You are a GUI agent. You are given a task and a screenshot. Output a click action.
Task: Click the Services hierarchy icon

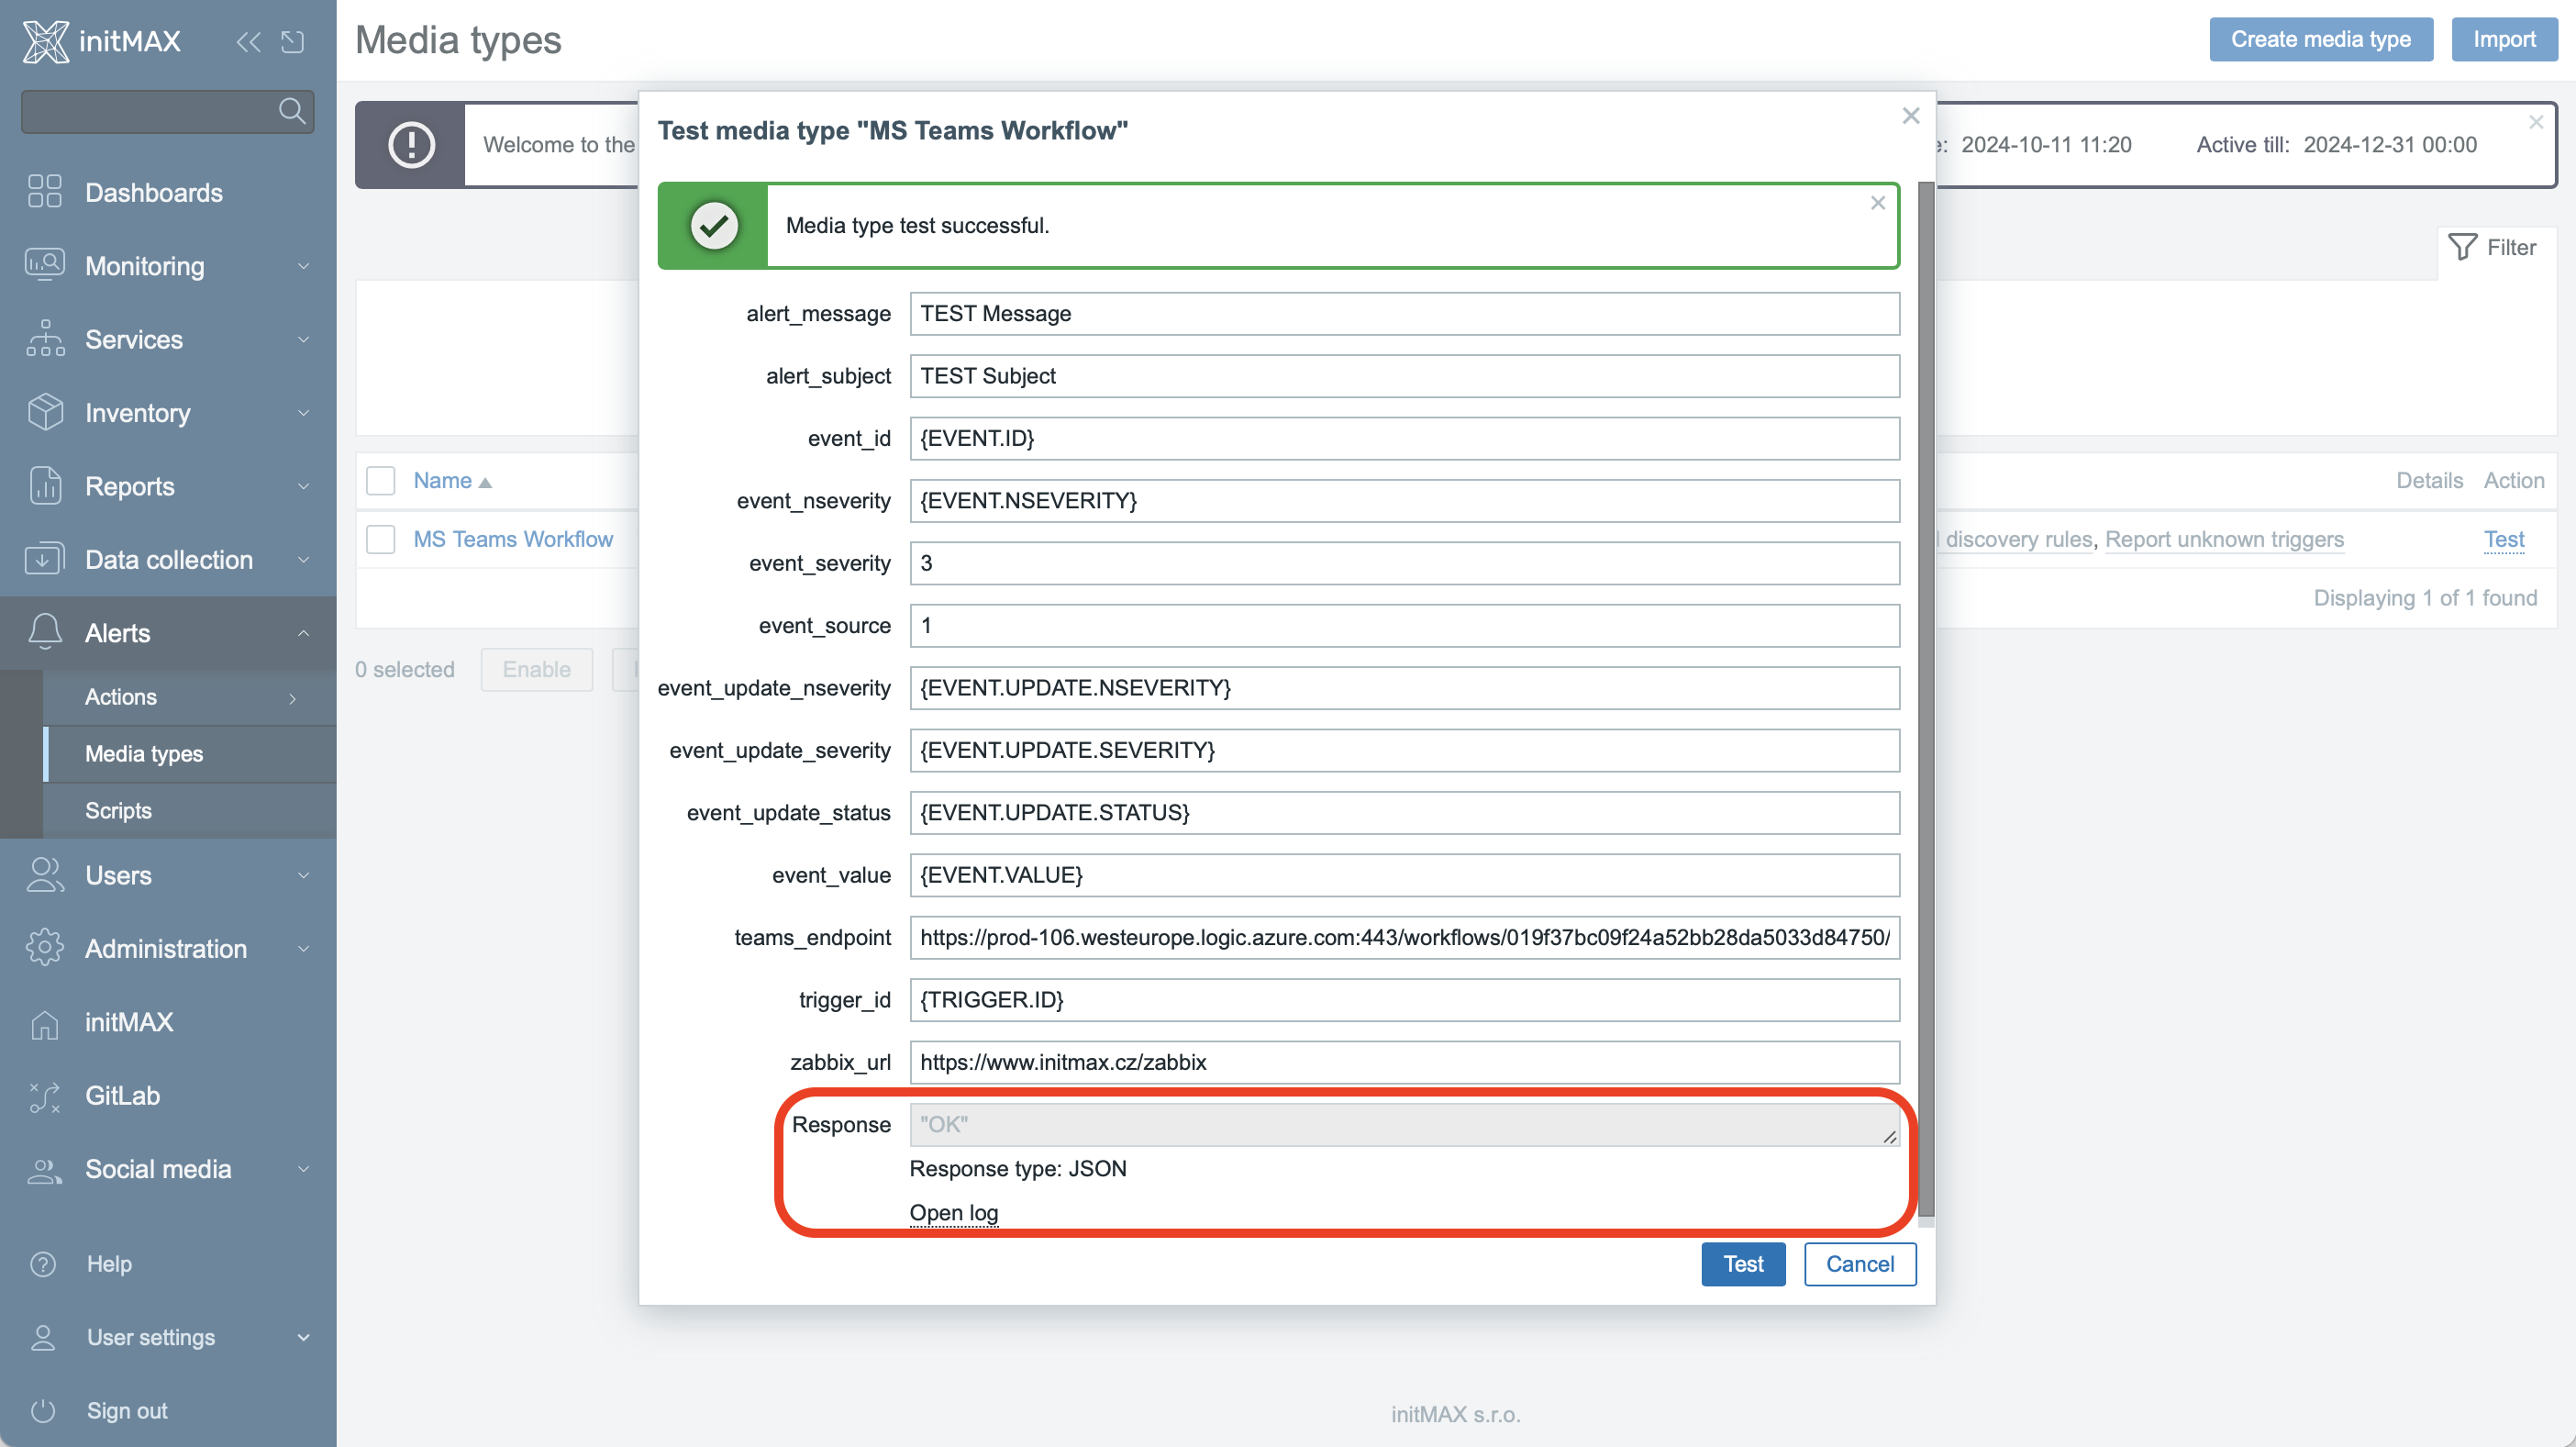tap(45, 339)
